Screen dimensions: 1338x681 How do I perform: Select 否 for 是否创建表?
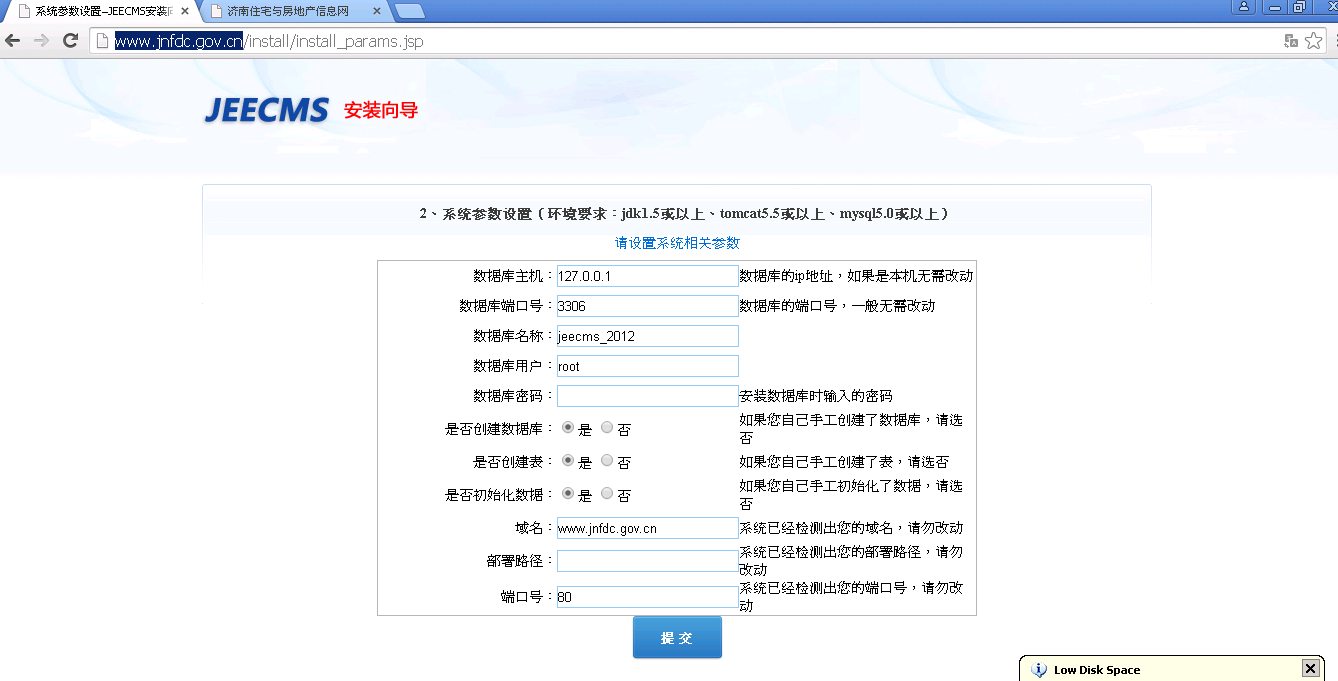point(607,461)
